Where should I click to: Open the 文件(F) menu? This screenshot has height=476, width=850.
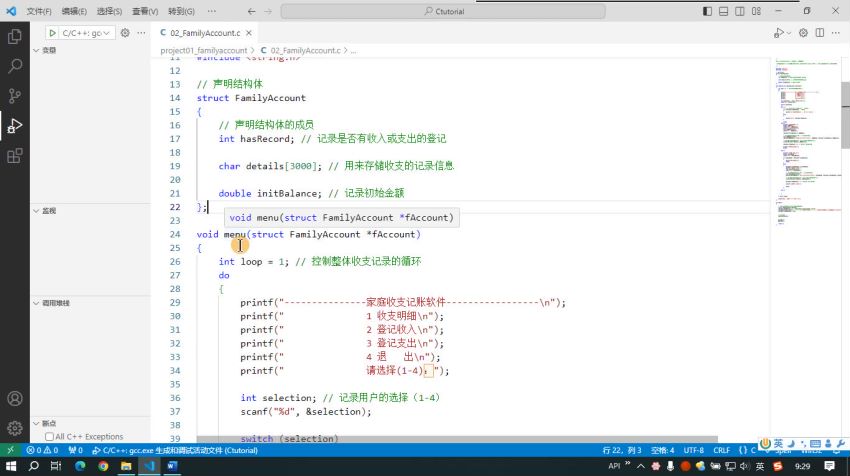(39, 11)
